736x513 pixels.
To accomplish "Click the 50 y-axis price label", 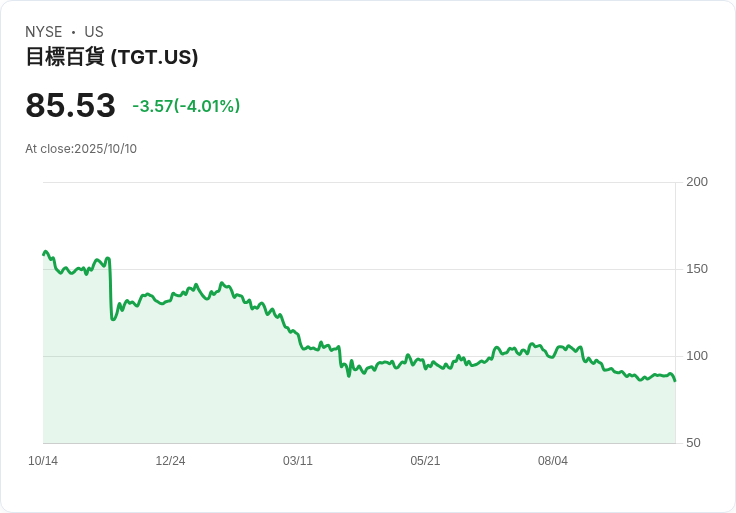I will [x=693, y=443].
